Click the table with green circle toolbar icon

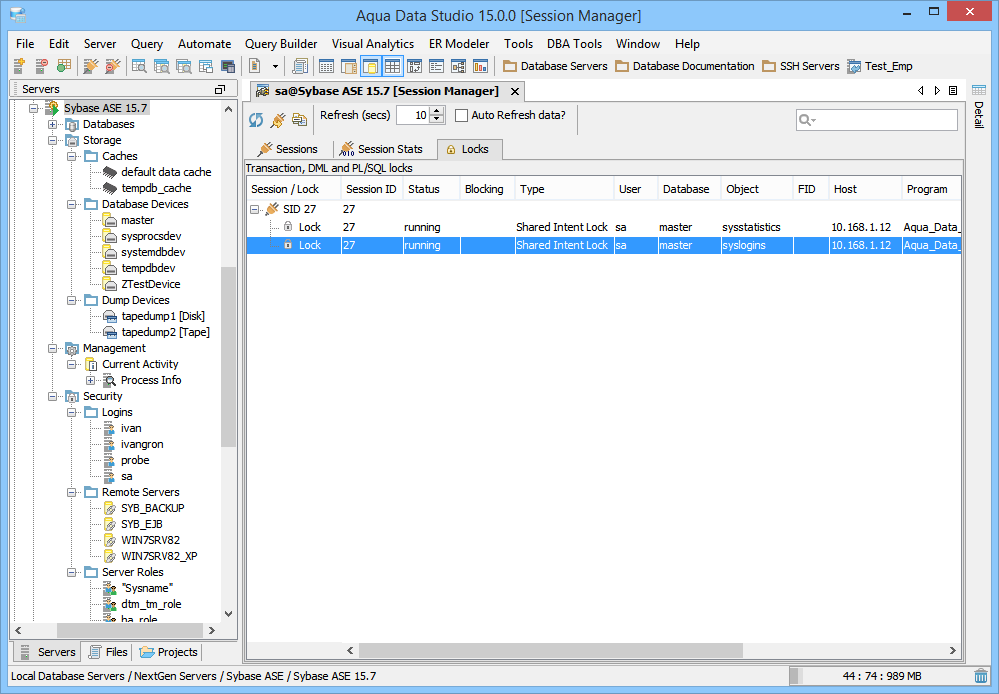click(63, 66)
